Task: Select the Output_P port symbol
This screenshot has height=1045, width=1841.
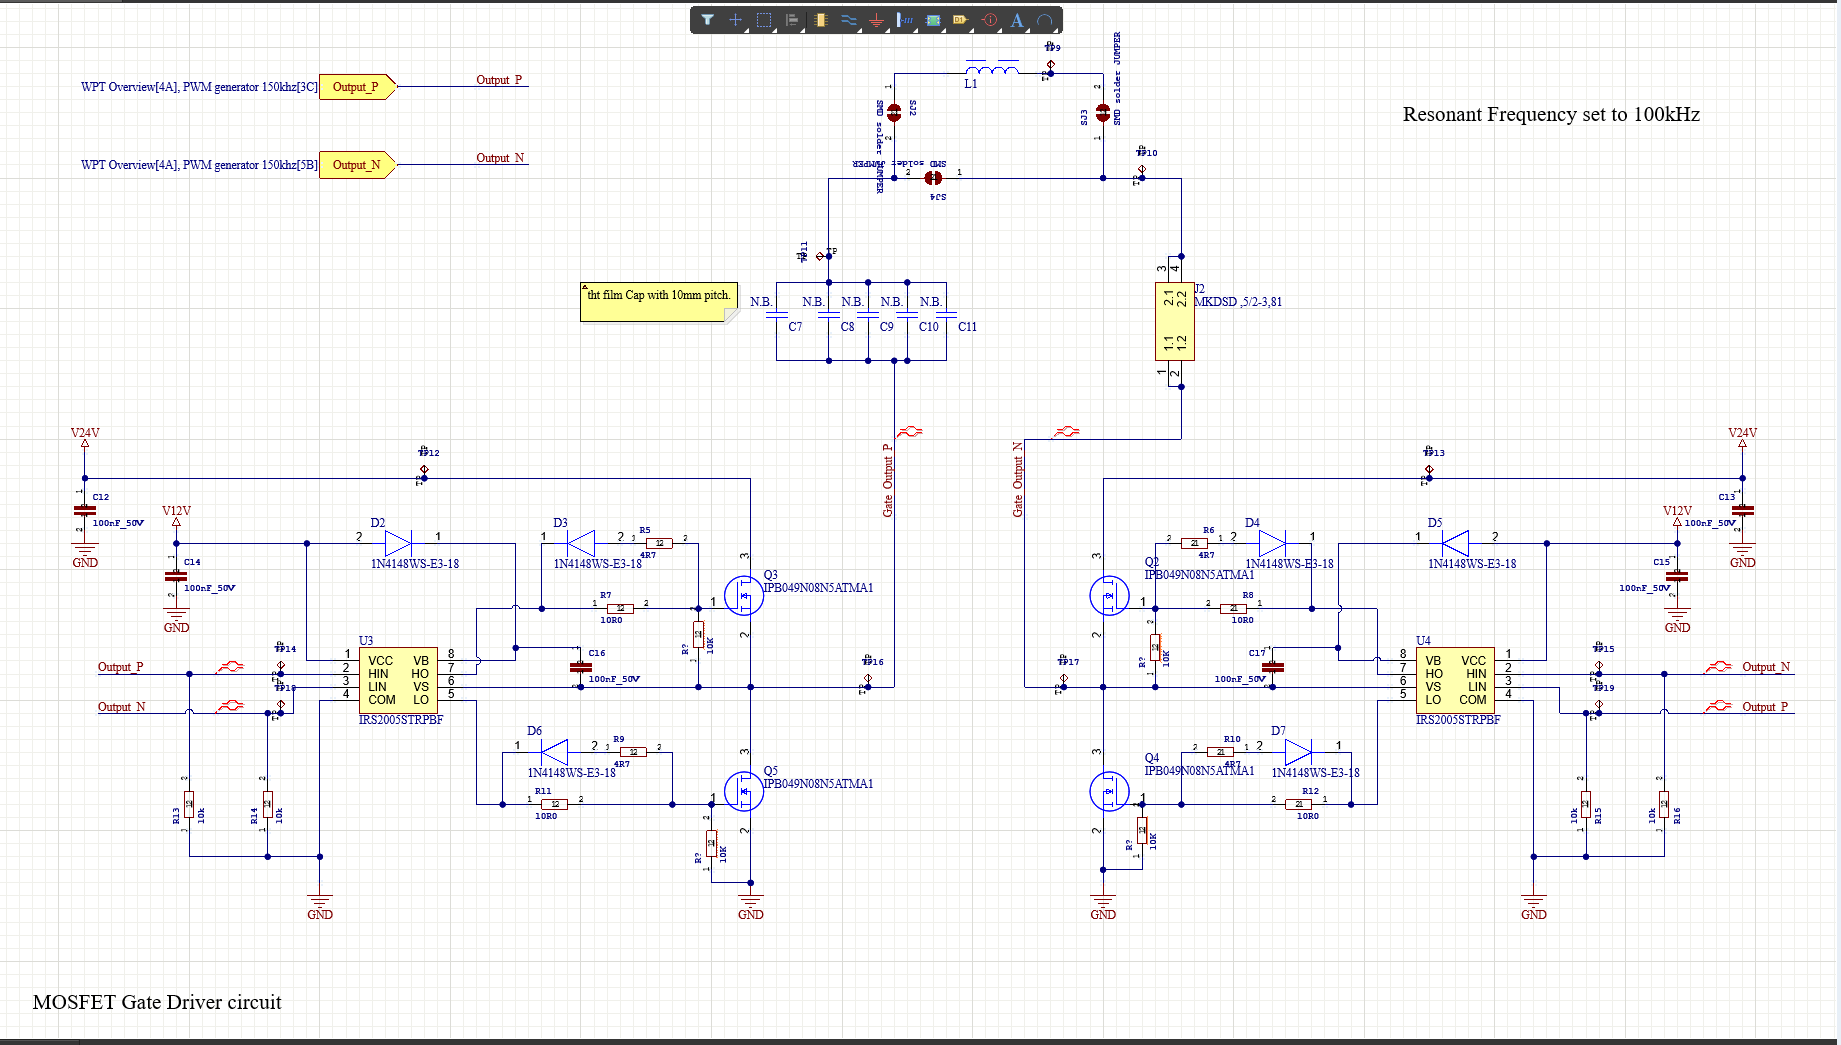Action: (x=357, y=87)
